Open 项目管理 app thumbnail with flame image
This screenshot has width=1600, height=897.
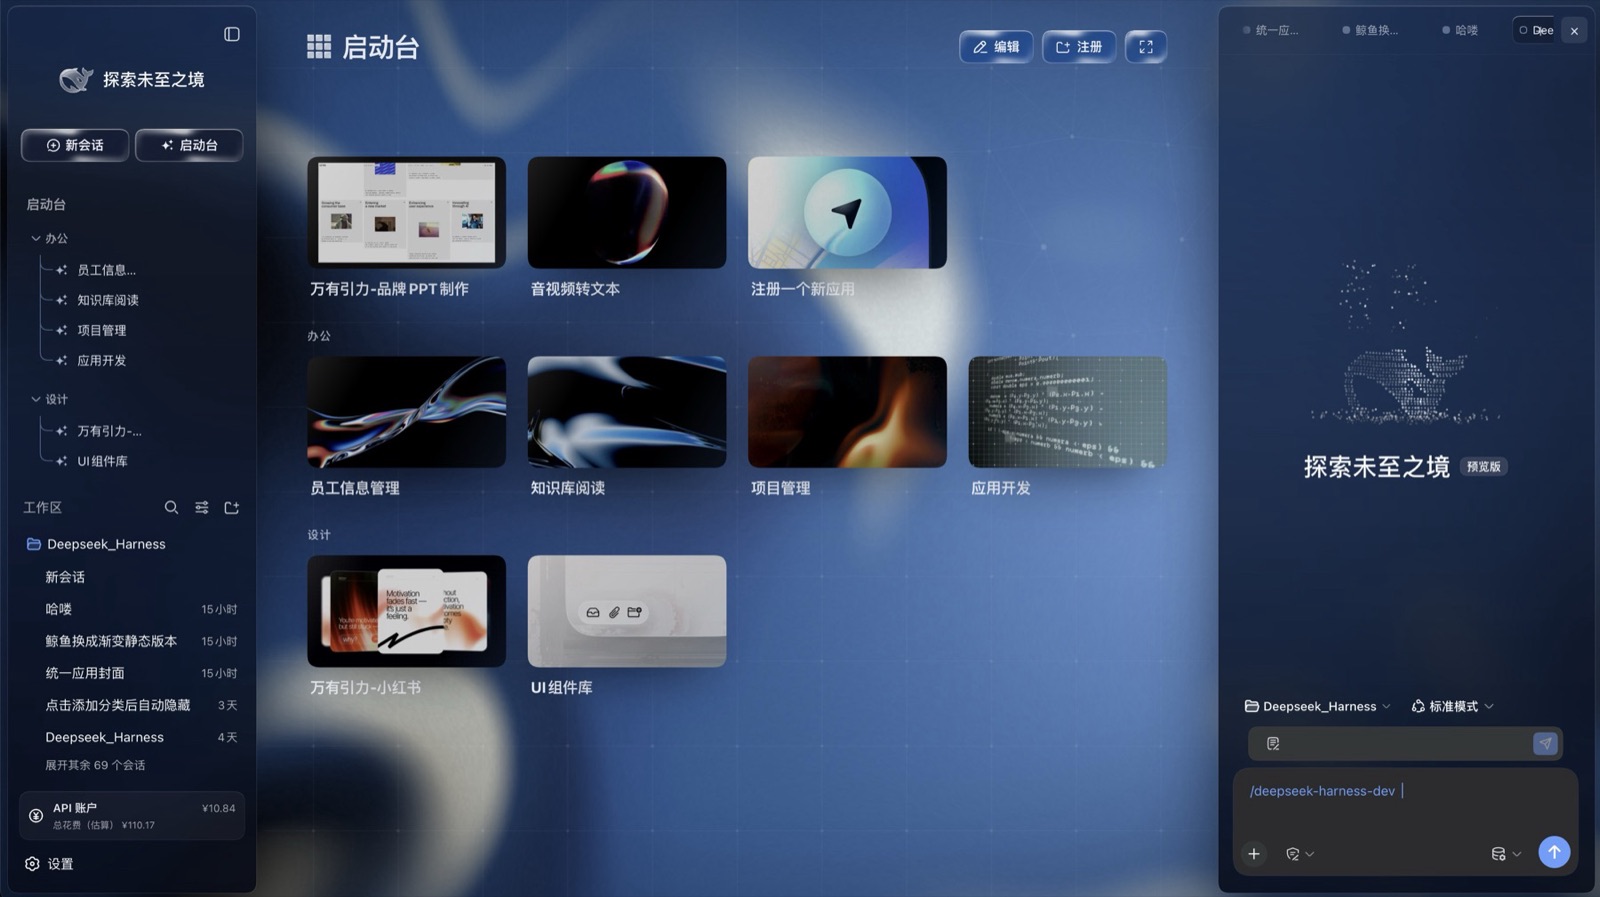[x=847, y=412]
